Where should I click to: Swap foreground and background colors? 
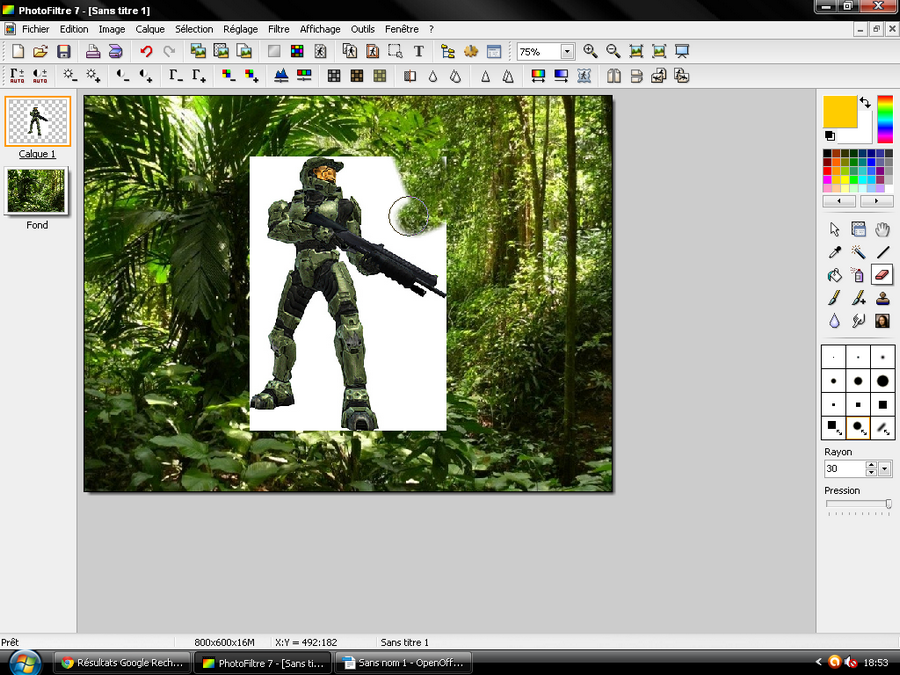865,103
